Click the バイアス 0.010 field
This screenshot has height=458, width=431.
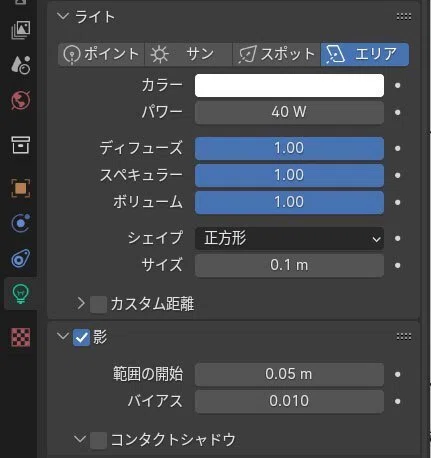pos(289,401)
